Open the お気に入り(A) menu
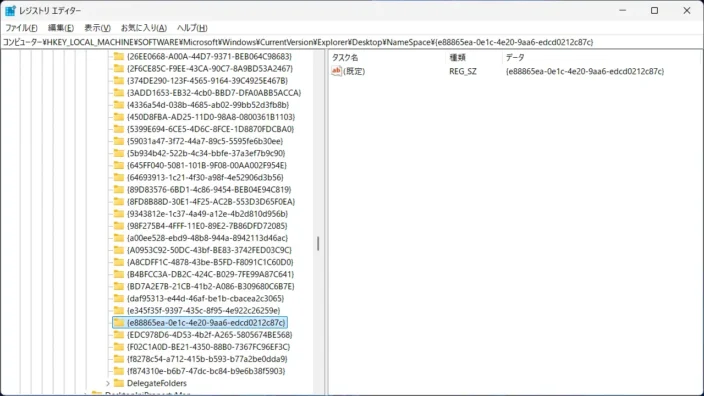This screenshot has width=704, height=396. click(x=144, y=28)
